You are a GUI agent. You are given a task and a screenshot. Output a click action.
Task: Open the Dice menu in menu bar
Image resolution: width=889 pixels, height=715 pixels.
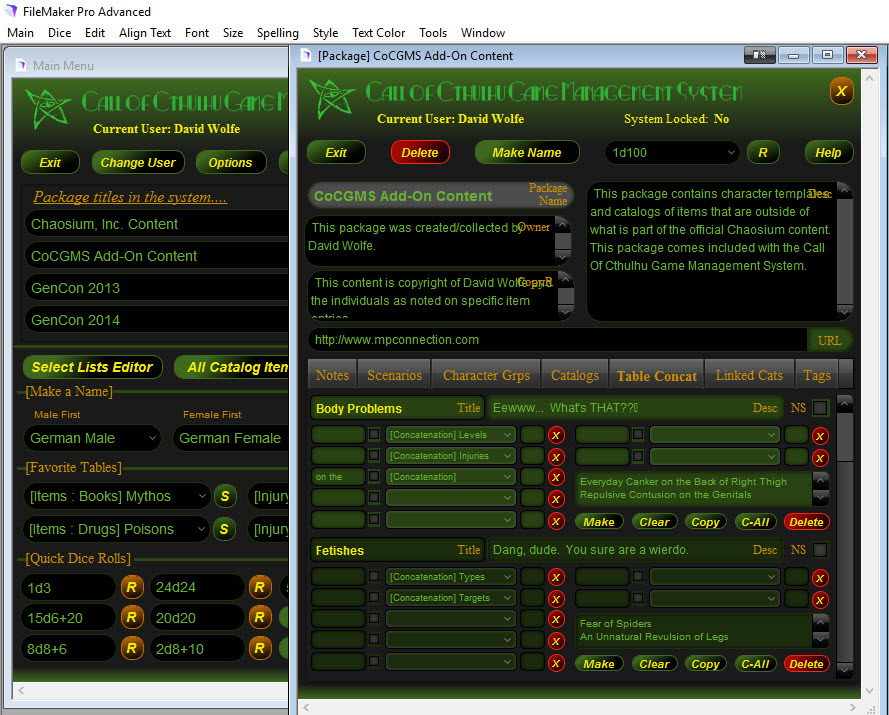59,33
